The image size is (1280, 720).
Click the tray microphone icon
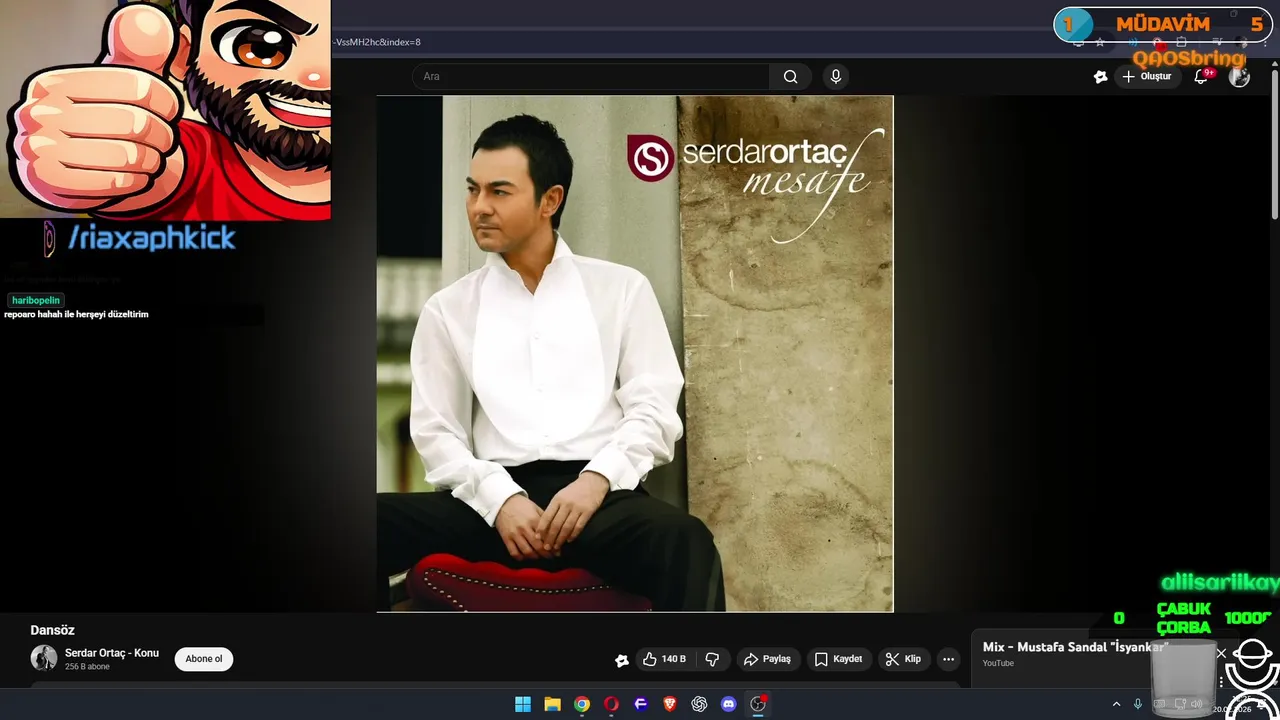coord(1138,704)
